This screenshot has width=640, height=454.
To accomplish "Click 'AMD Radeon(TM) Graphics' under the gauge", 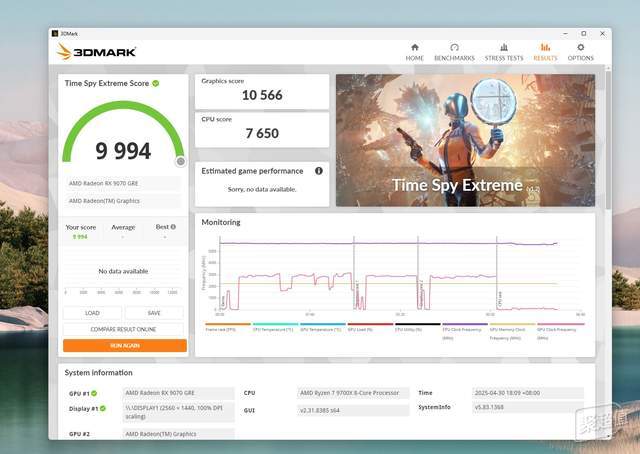I will coord(123,201).
